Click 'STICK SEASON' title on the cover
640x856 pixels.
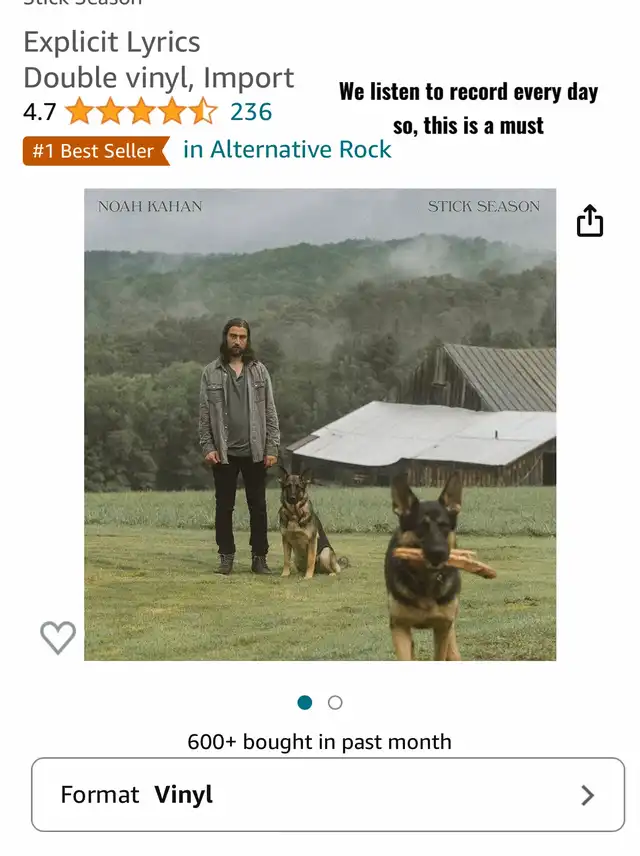click(484, 206)
